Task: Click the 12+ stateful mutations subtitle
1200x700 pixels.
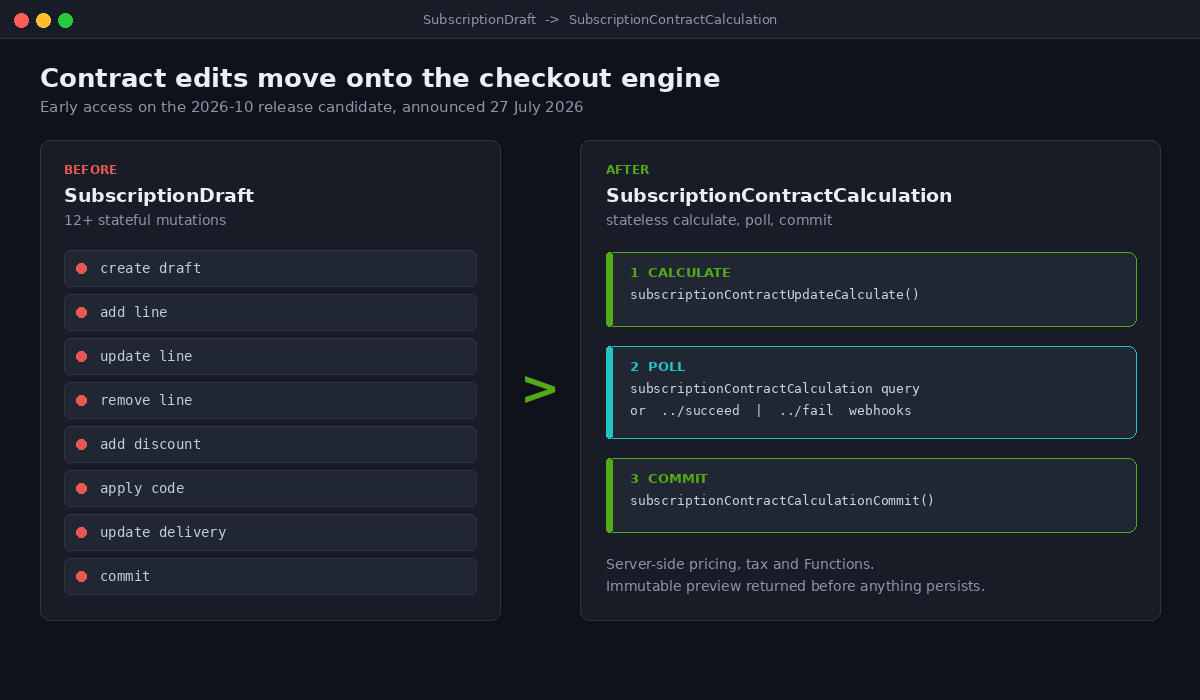Action: point(145,220)
